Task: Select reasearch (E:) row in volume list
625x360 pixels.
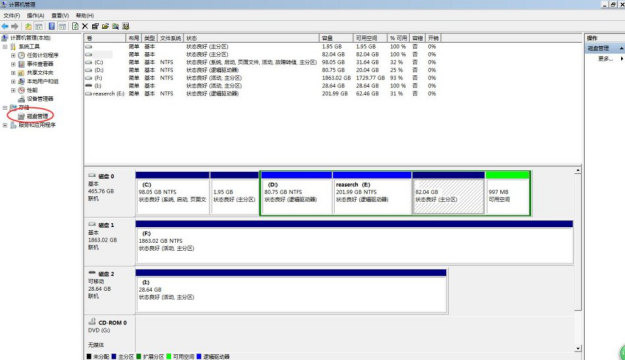Action: (x=261, y=94)
